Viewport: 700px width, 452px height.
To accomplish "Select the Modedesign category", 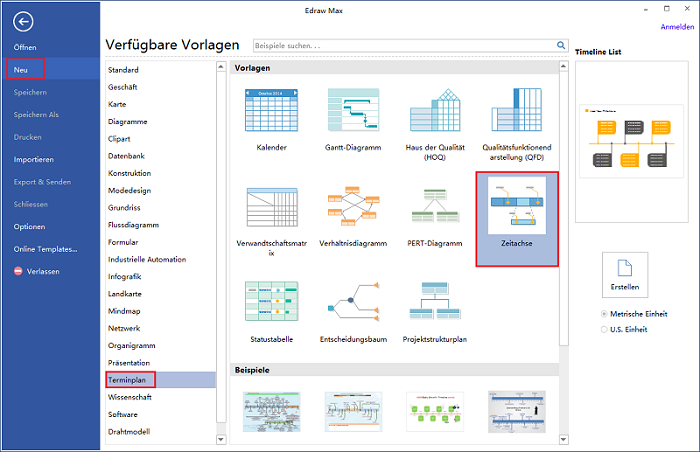I will tap(129, 191).
